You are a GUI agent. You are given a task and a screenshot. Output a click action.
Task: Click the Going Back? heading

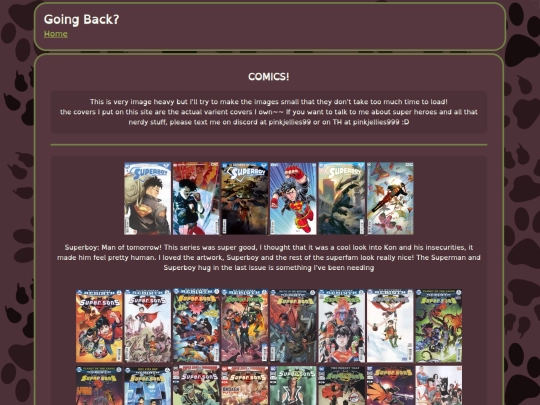click(81, 19)
